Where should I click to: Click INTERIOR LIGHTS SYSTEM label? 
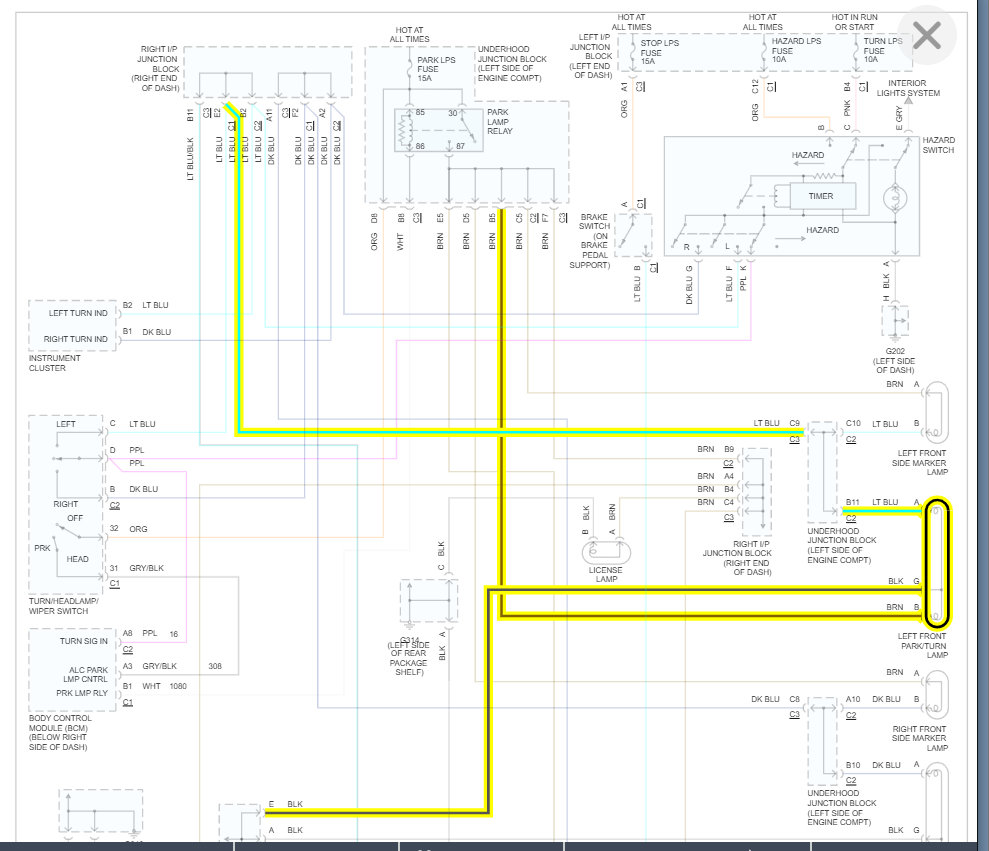click(x=908, y=88)
